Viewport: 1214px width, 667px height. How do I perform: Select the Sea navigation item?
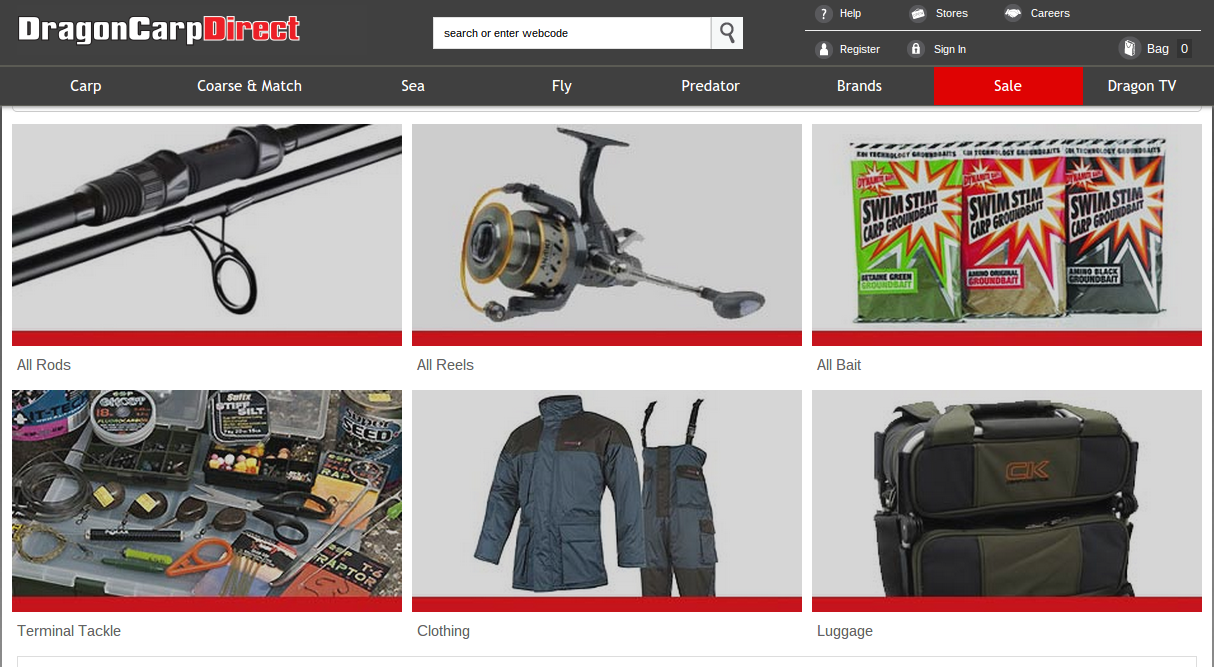pos(413,86)
